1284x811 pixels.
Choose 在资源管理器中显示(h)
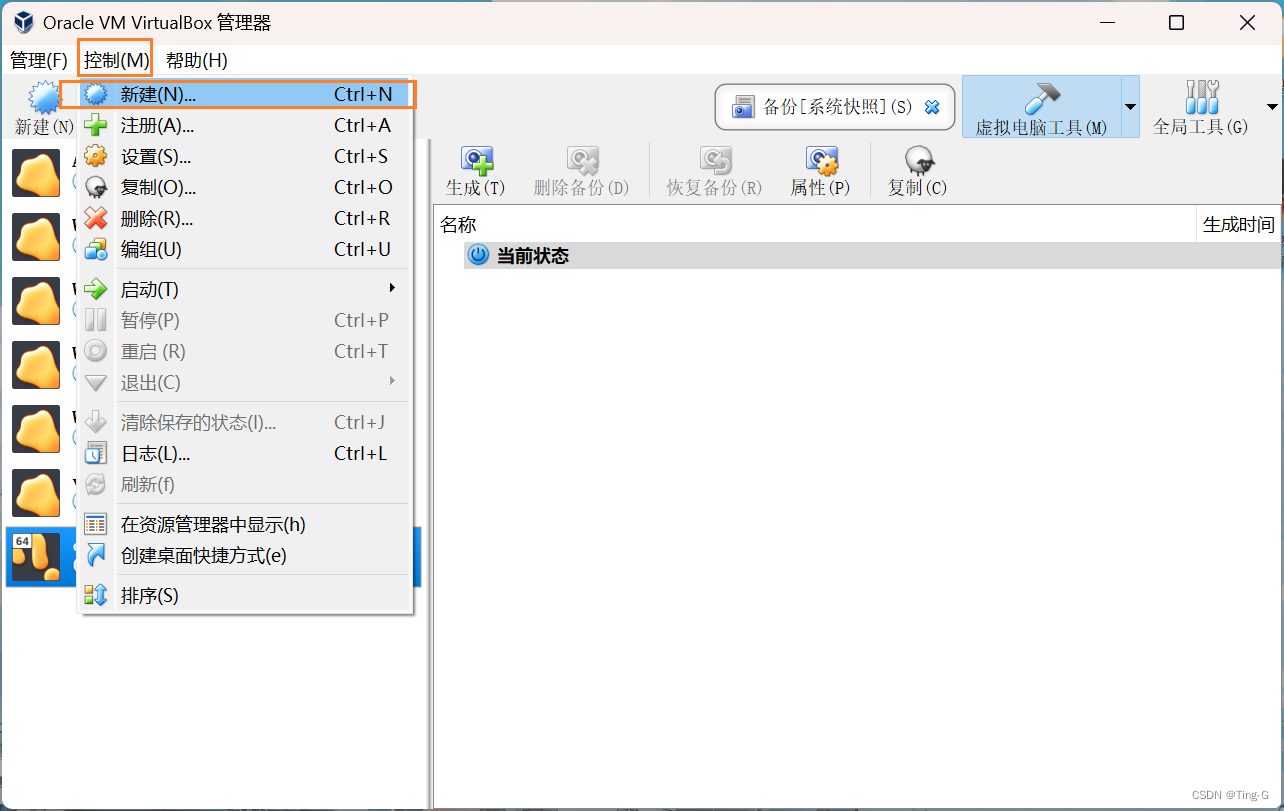pyautogui.click(x=245, y=524)
